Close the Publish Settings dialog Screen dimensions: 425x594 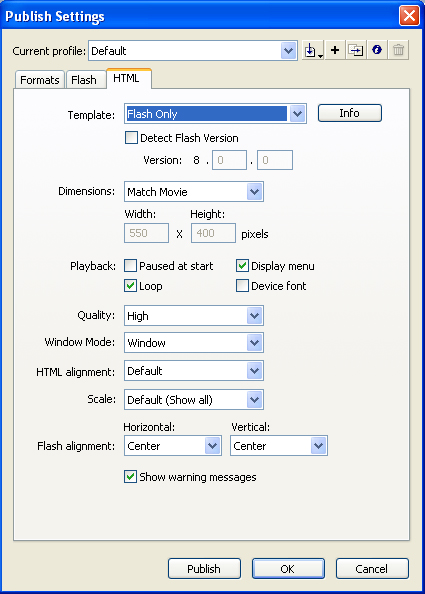[409, 16]
